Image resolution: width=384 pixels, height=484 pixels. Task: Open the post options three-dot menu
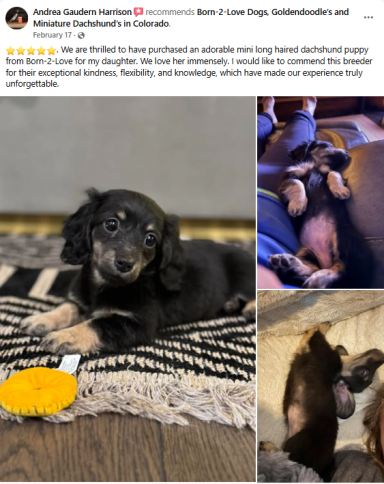click(x=368, y=17)
